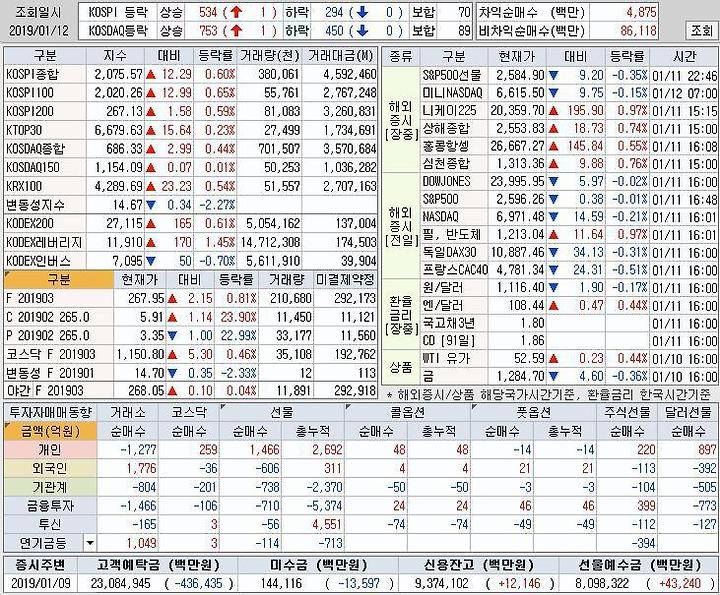This screenshot has height=595, width=720.
Task: Select the 기관계 investor row label
Action: tap(49, 488)
